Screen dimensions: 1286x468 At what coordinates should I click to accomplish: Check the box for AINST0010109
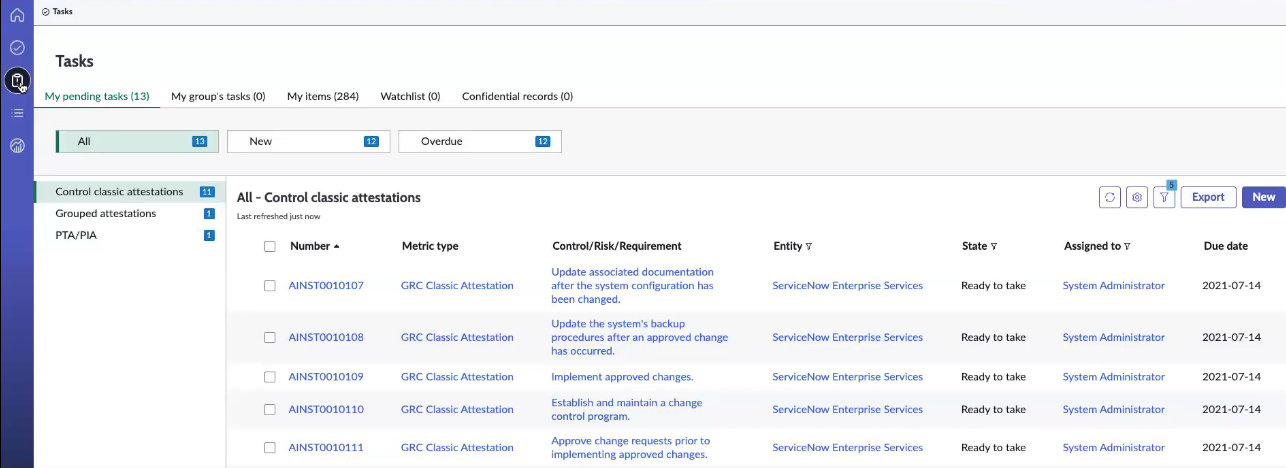pos(270,377)
